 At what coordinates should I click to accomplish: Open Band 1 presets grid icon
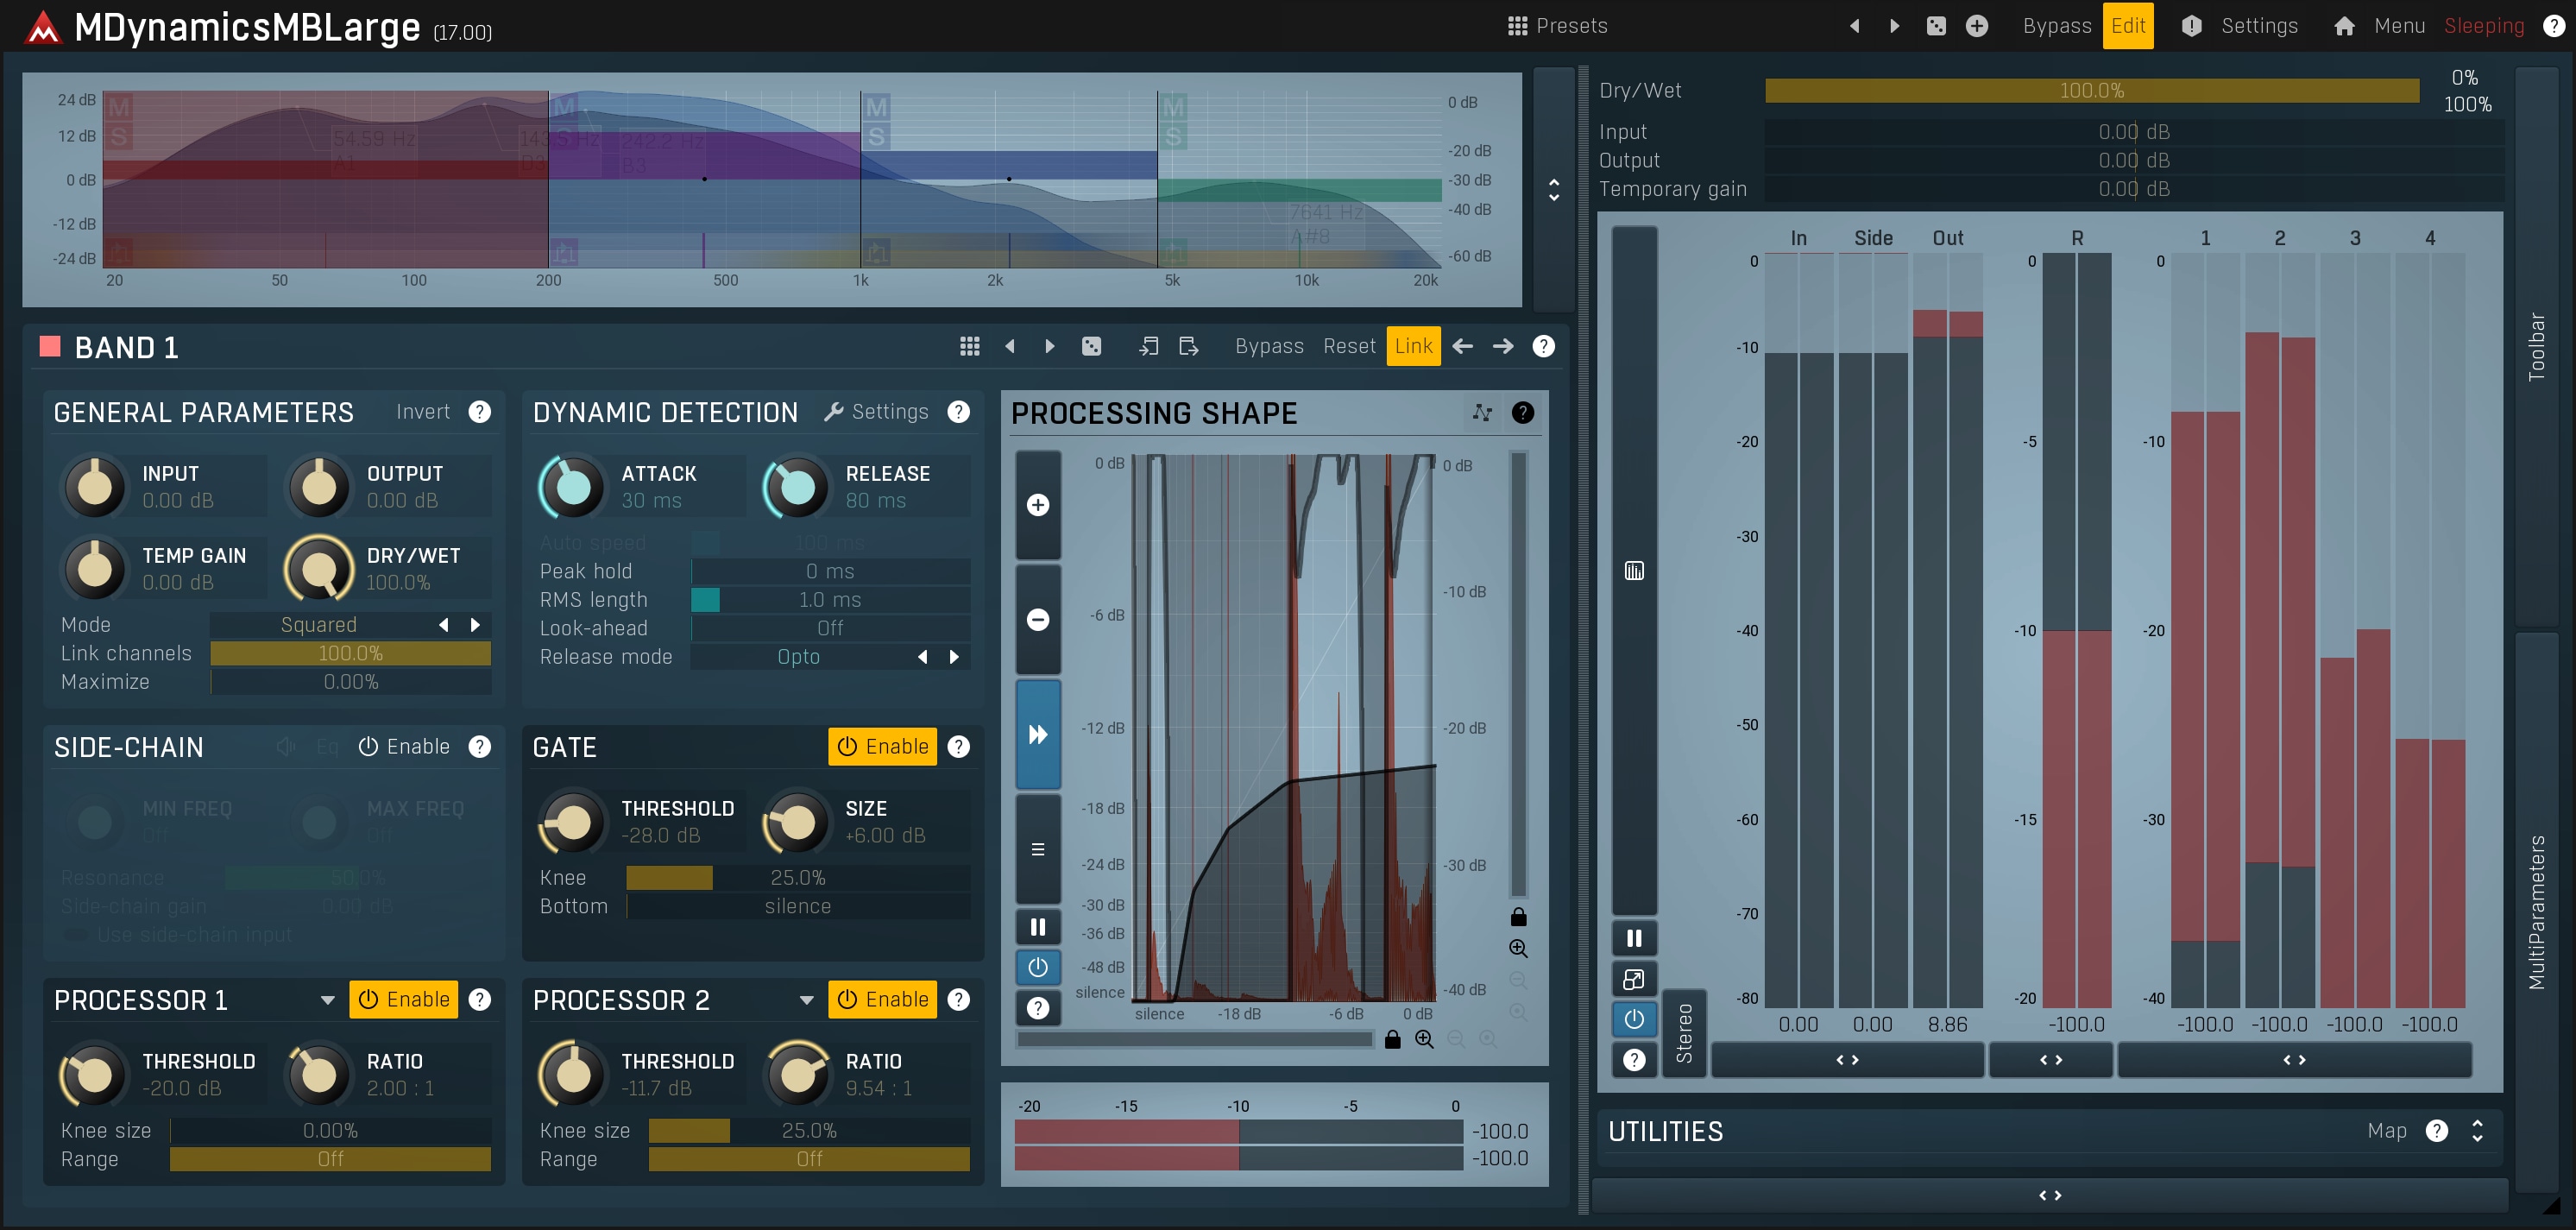[x=969, y=346]
